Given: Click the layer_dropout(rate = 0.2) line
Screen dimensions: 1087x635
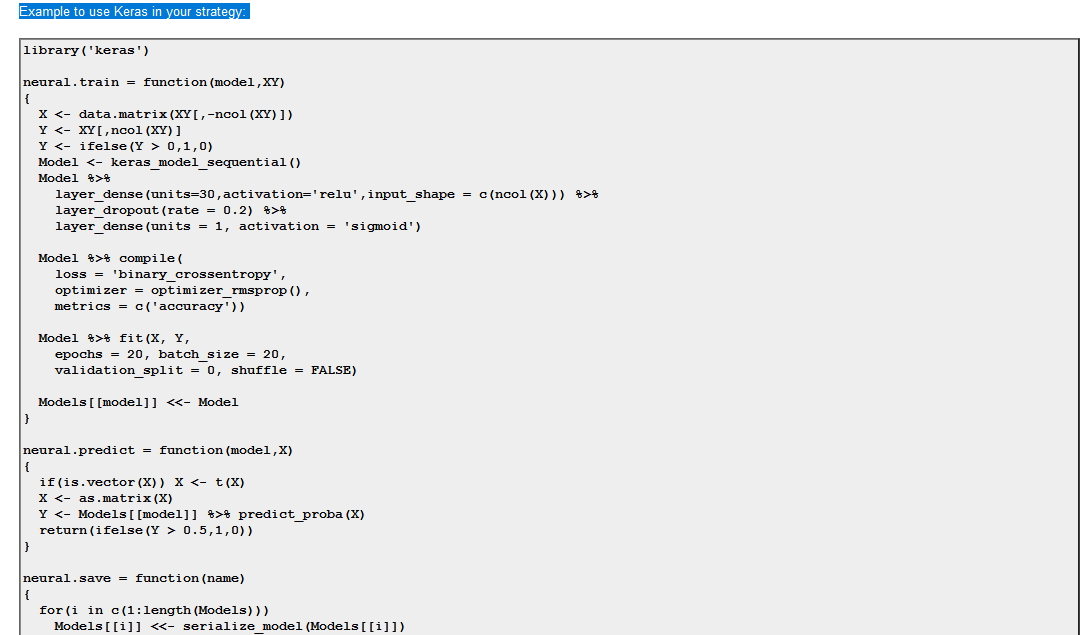Looking at the screenshot, I should pos(171,210).
